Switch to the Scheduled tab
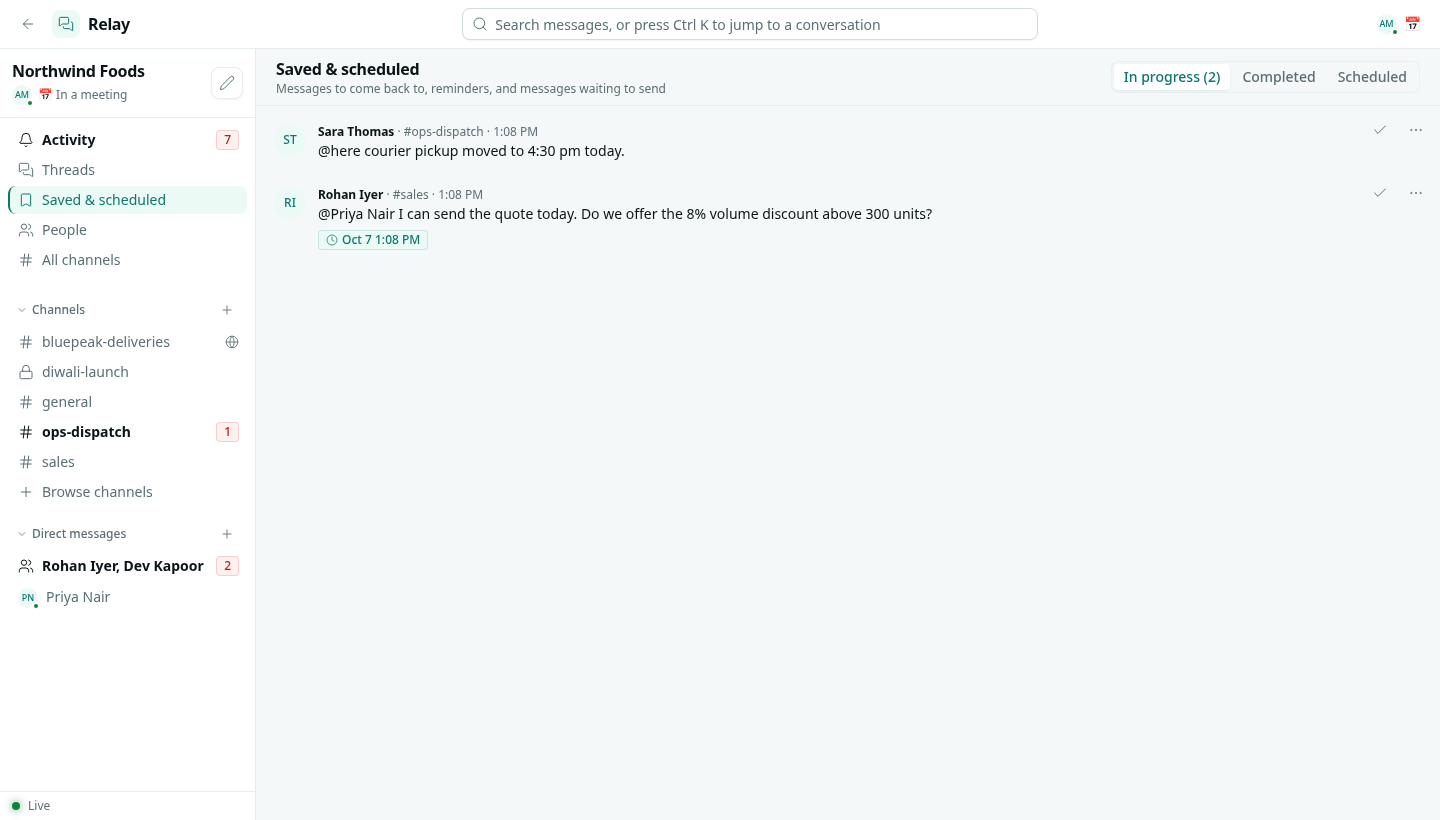Screen dimensions: 1440x820 coord(1372,77)
